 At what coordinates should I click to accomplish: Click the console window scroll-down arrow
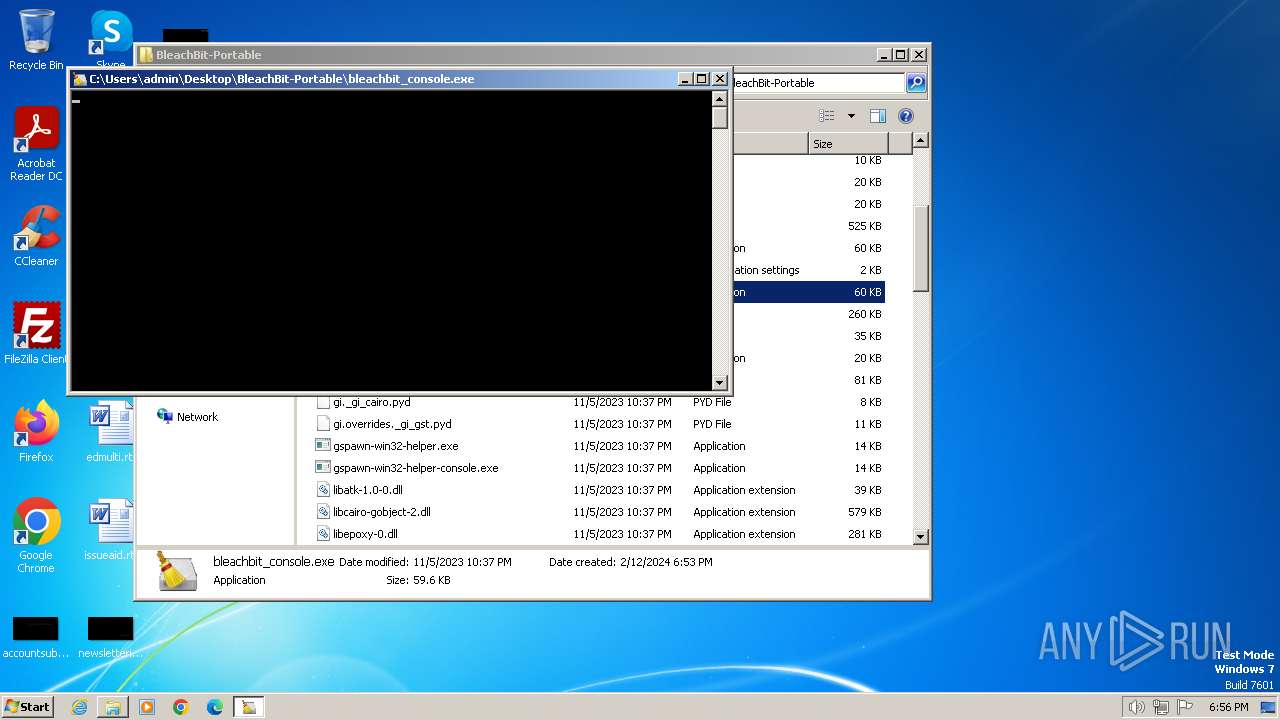(x=719, y=383)
